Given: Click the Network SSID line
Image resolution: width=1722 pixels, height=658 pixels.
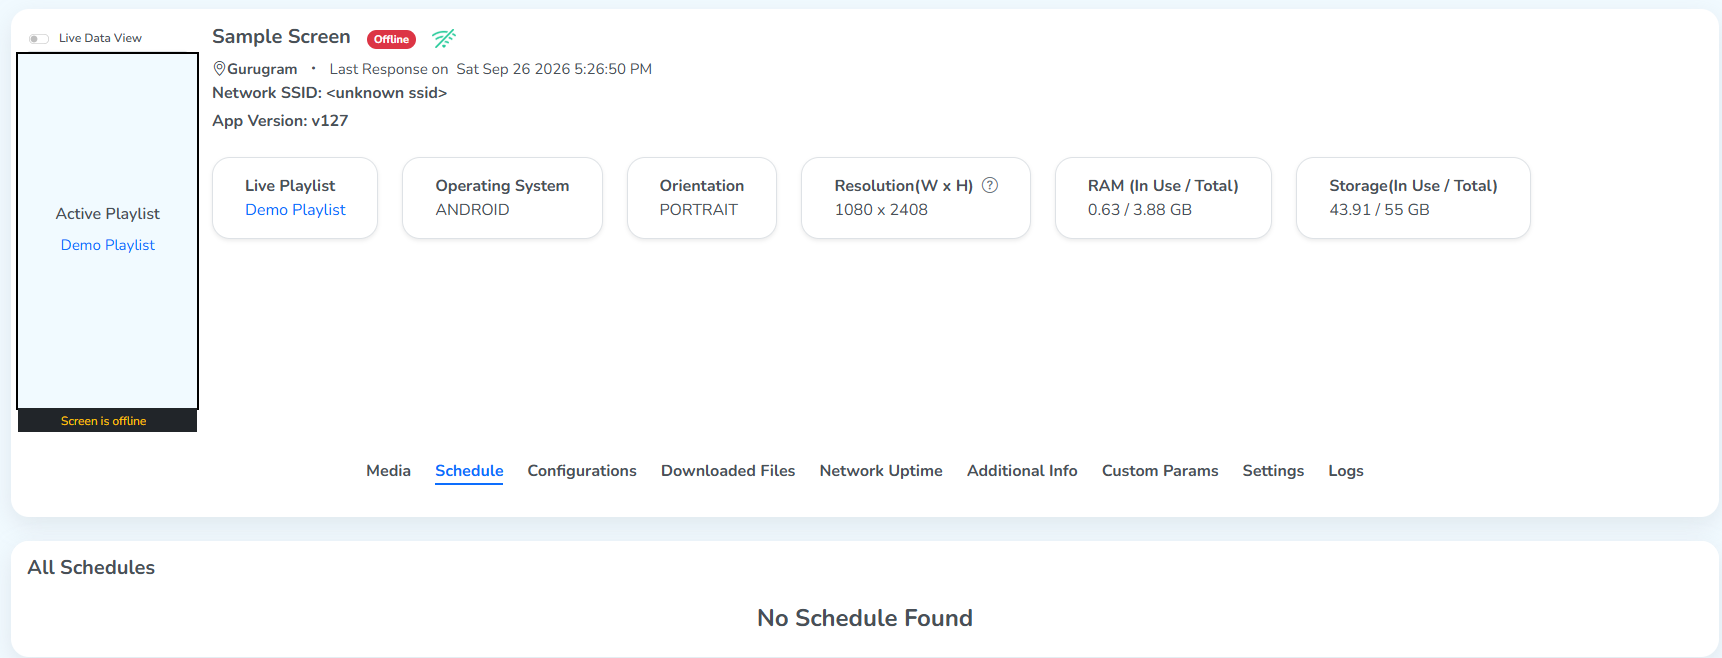Looking at the screenshot, I should click(x=329, y=93).
